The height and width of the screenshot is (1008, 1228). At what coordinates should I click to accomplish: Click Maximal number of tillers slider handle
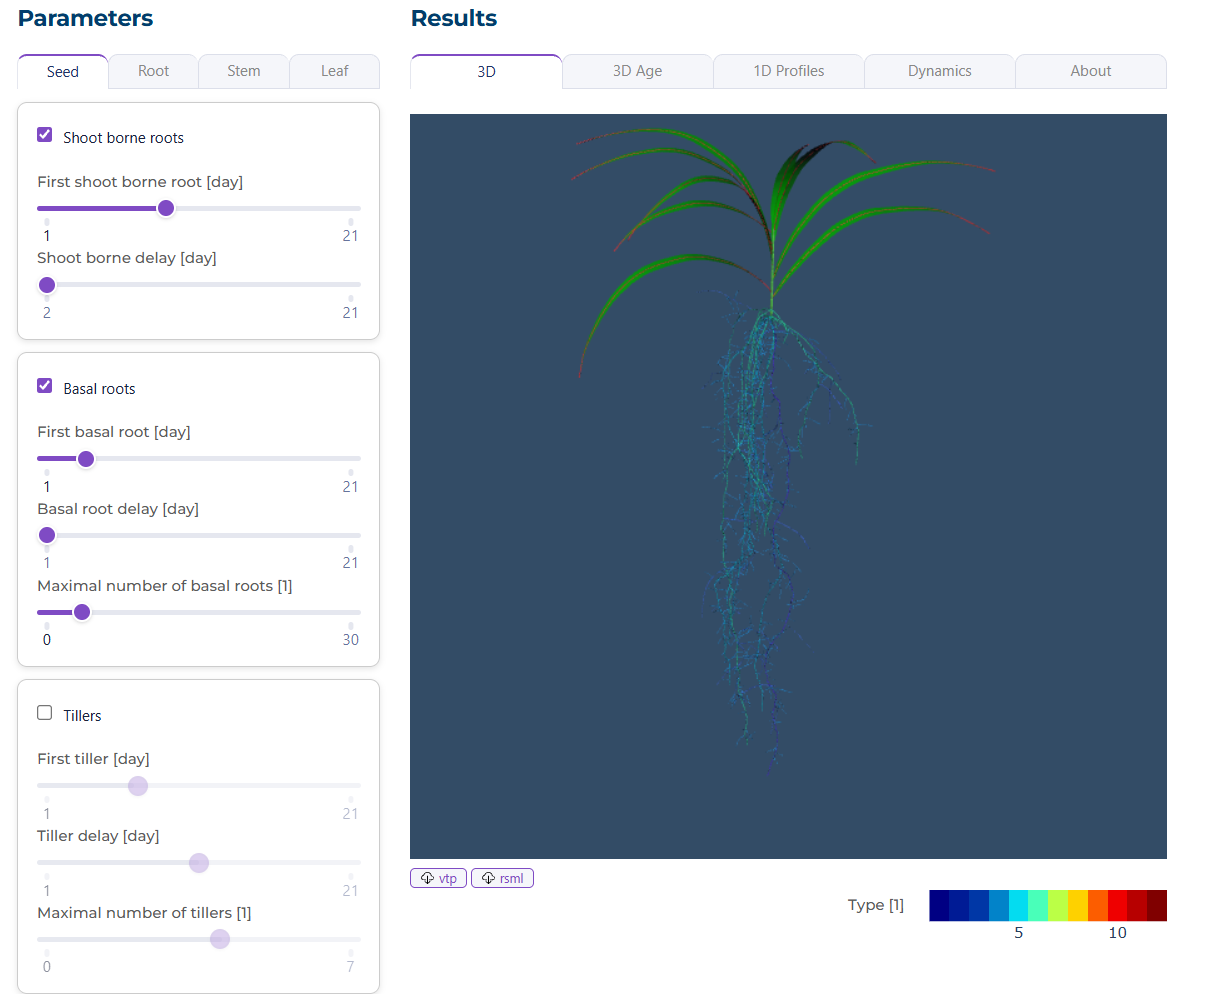coord(220,939)
